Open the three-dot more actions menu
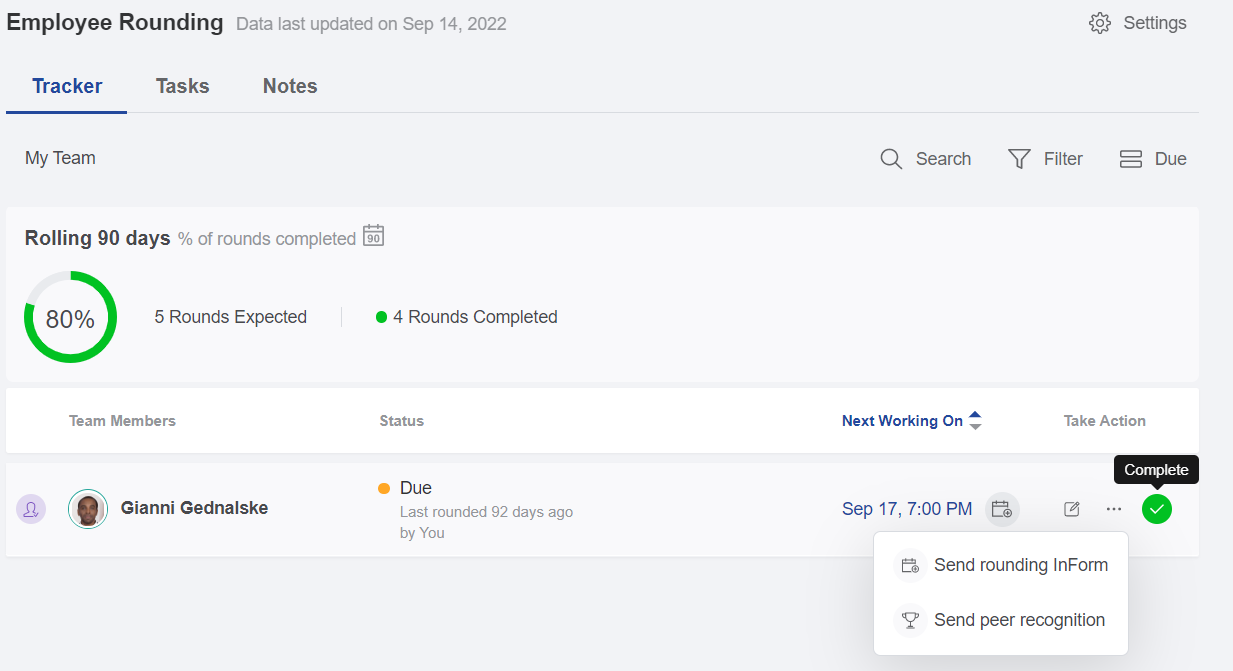The width and height of the screenshot is (1233, 671). coord(1114,509)
